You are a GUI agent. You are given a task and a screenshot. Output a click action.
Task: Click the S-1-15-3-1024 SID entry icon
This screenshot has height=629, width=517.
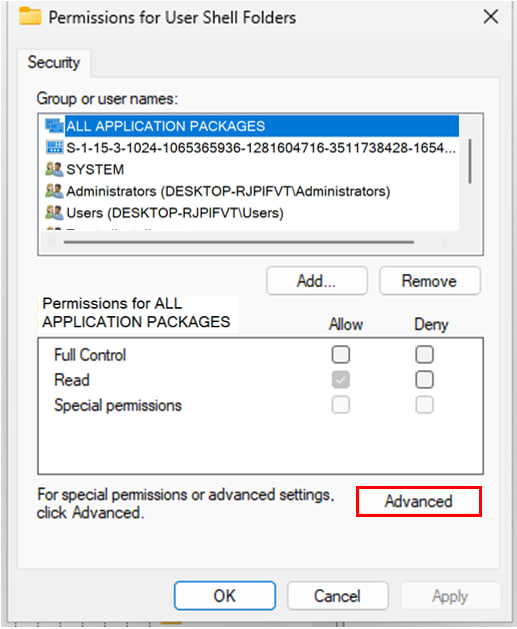point(54,147)
